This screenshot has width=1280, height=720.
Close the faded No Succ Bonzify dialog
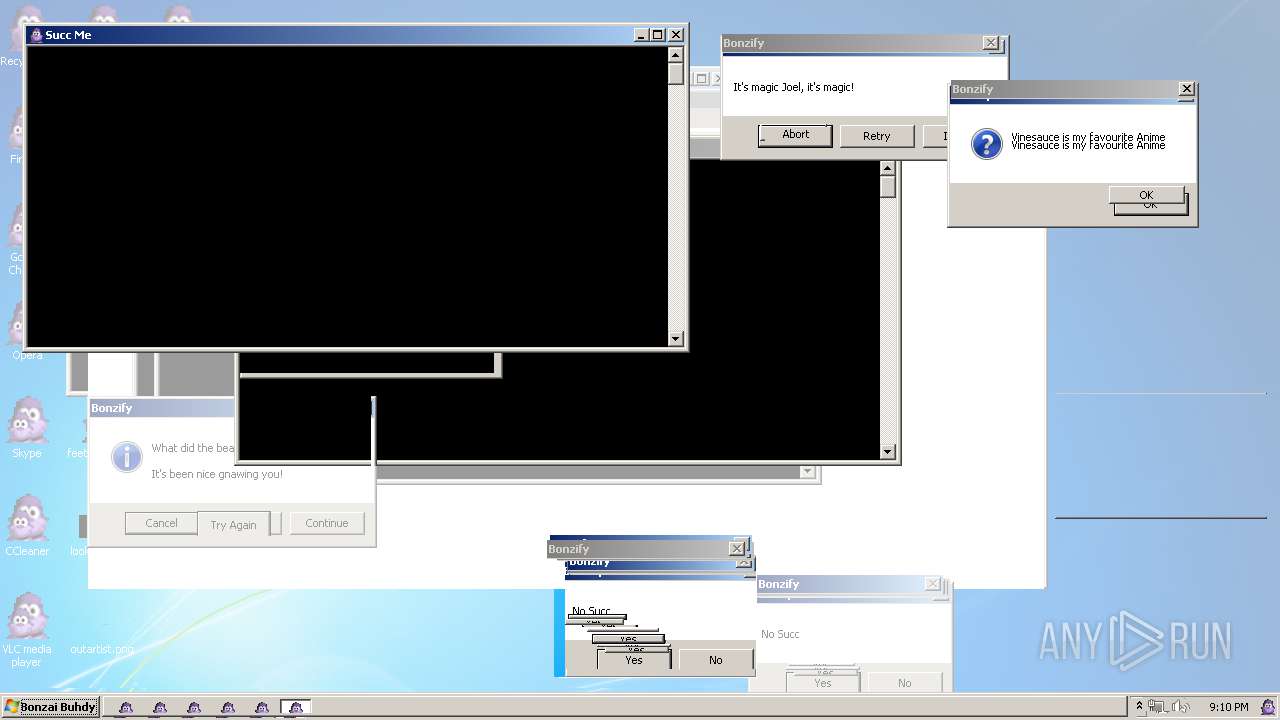coord(932,584)
